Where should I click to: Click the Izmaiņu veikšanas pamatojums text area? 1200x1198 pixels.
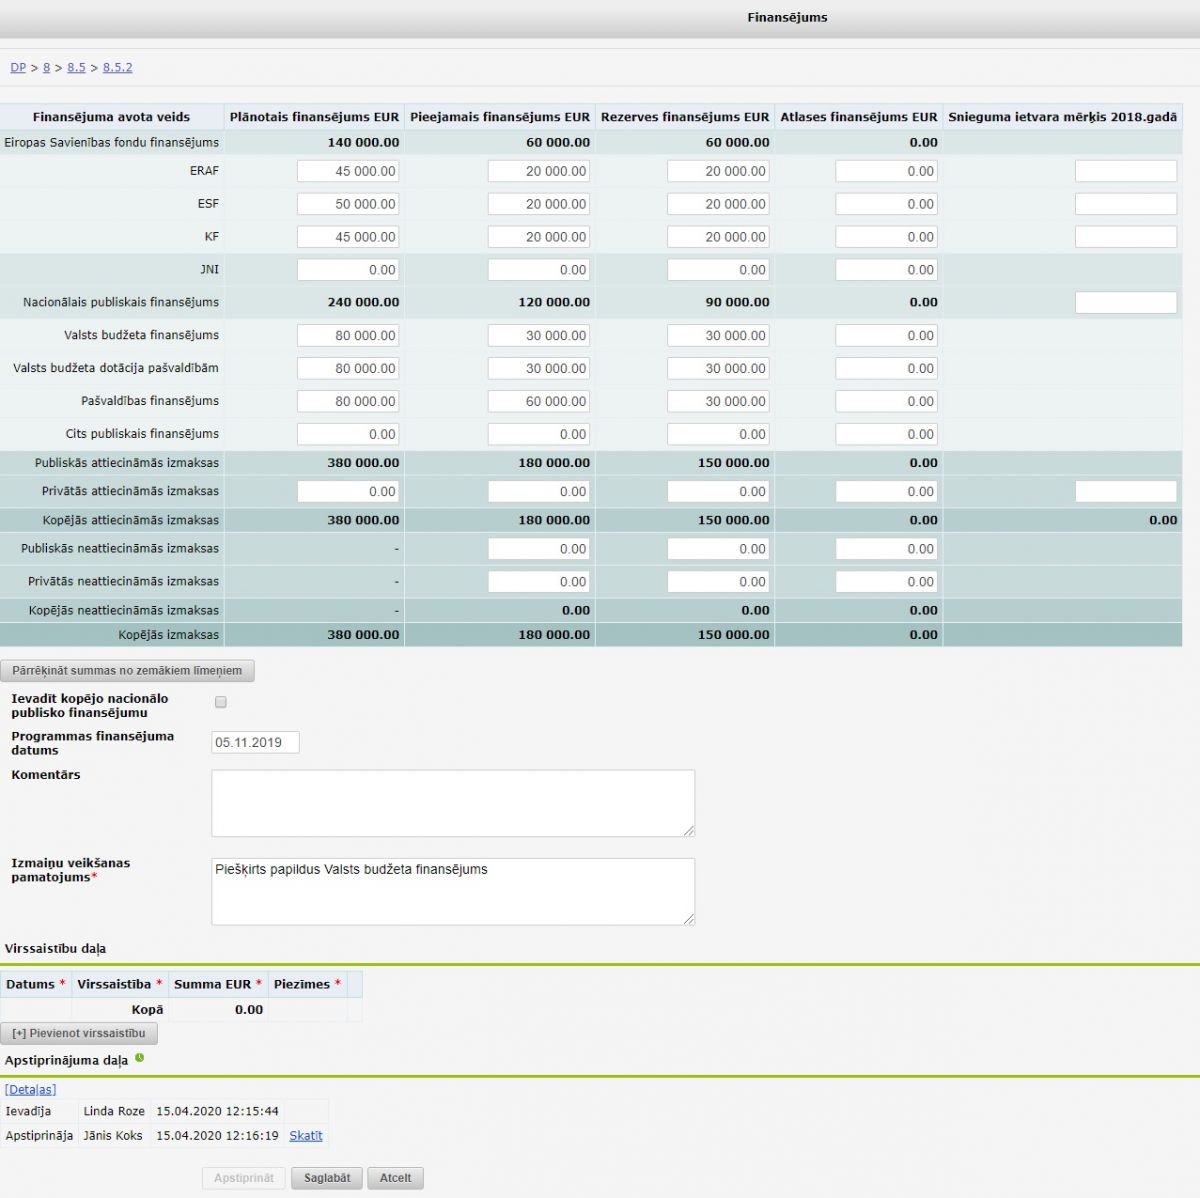click(x=452, y=891)
